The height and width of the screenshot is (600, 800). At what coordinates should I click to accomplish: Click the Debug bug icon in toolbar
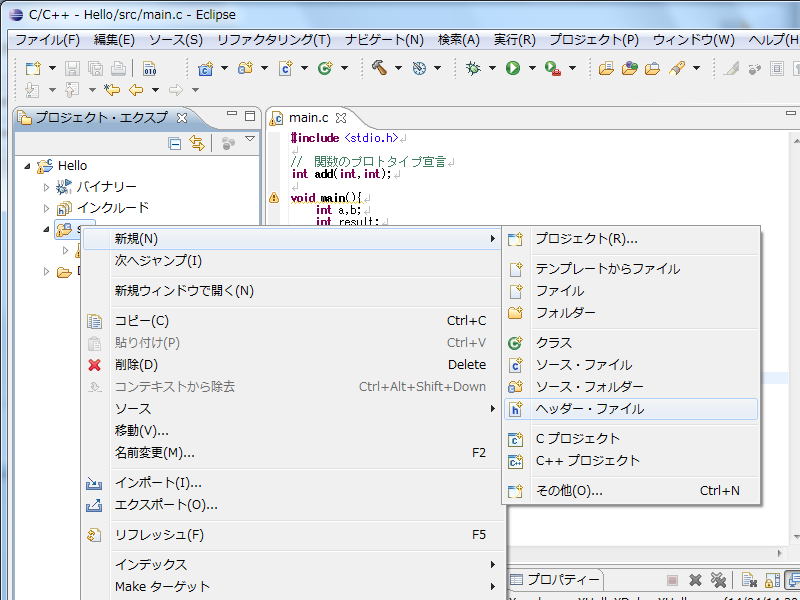point(473,68)
